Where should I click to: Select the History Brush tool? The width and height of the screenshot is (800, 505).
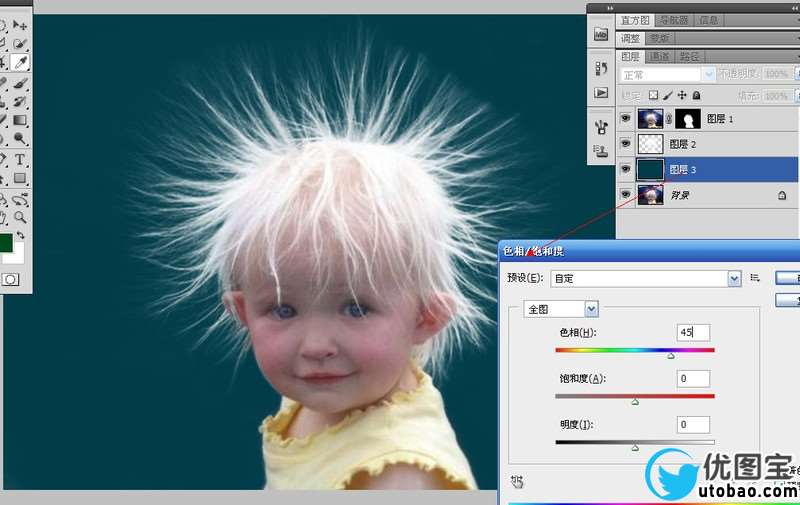[x=20, y=102]
